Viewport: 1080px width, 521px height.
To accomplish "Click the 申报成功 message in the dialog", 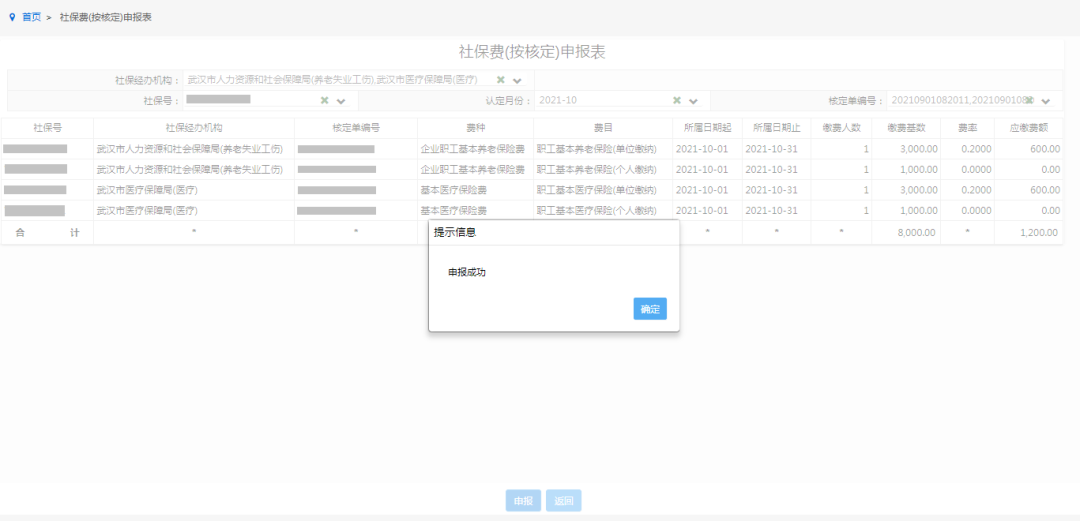I will [x=467, y=273].
